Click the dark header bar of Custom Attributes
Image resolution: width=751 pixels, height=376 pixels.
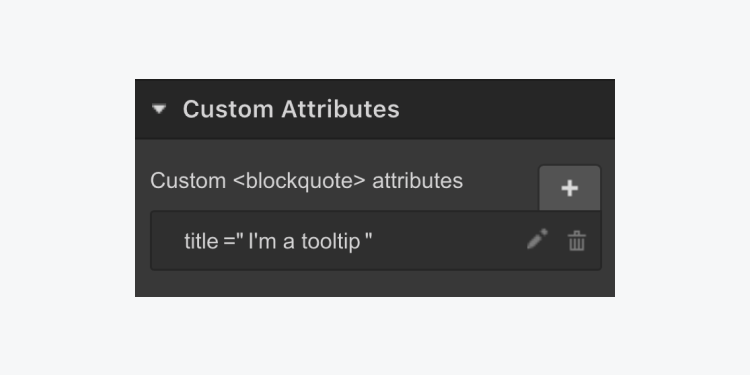click(375, 109)
